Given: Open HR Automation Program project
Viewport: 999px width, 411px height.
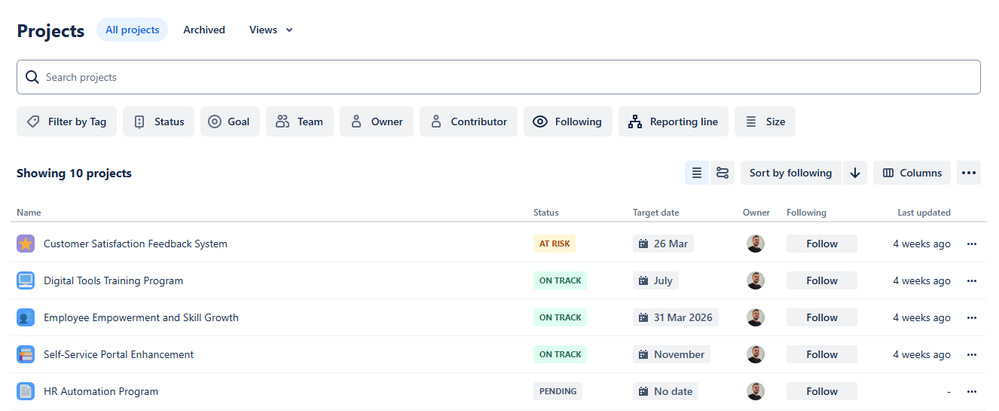Looking at the screenshot, I should pyautogui.click(x=101, y=391).
